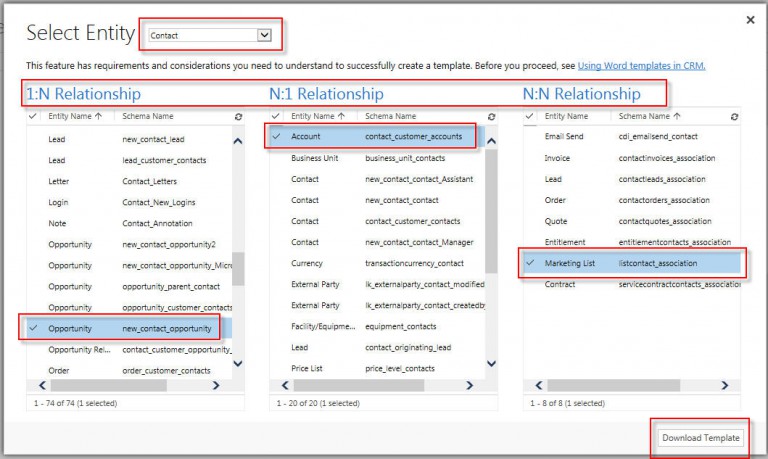Select the Note Contact_Annotation row
The image size is (768, 459).
(129, 224)
